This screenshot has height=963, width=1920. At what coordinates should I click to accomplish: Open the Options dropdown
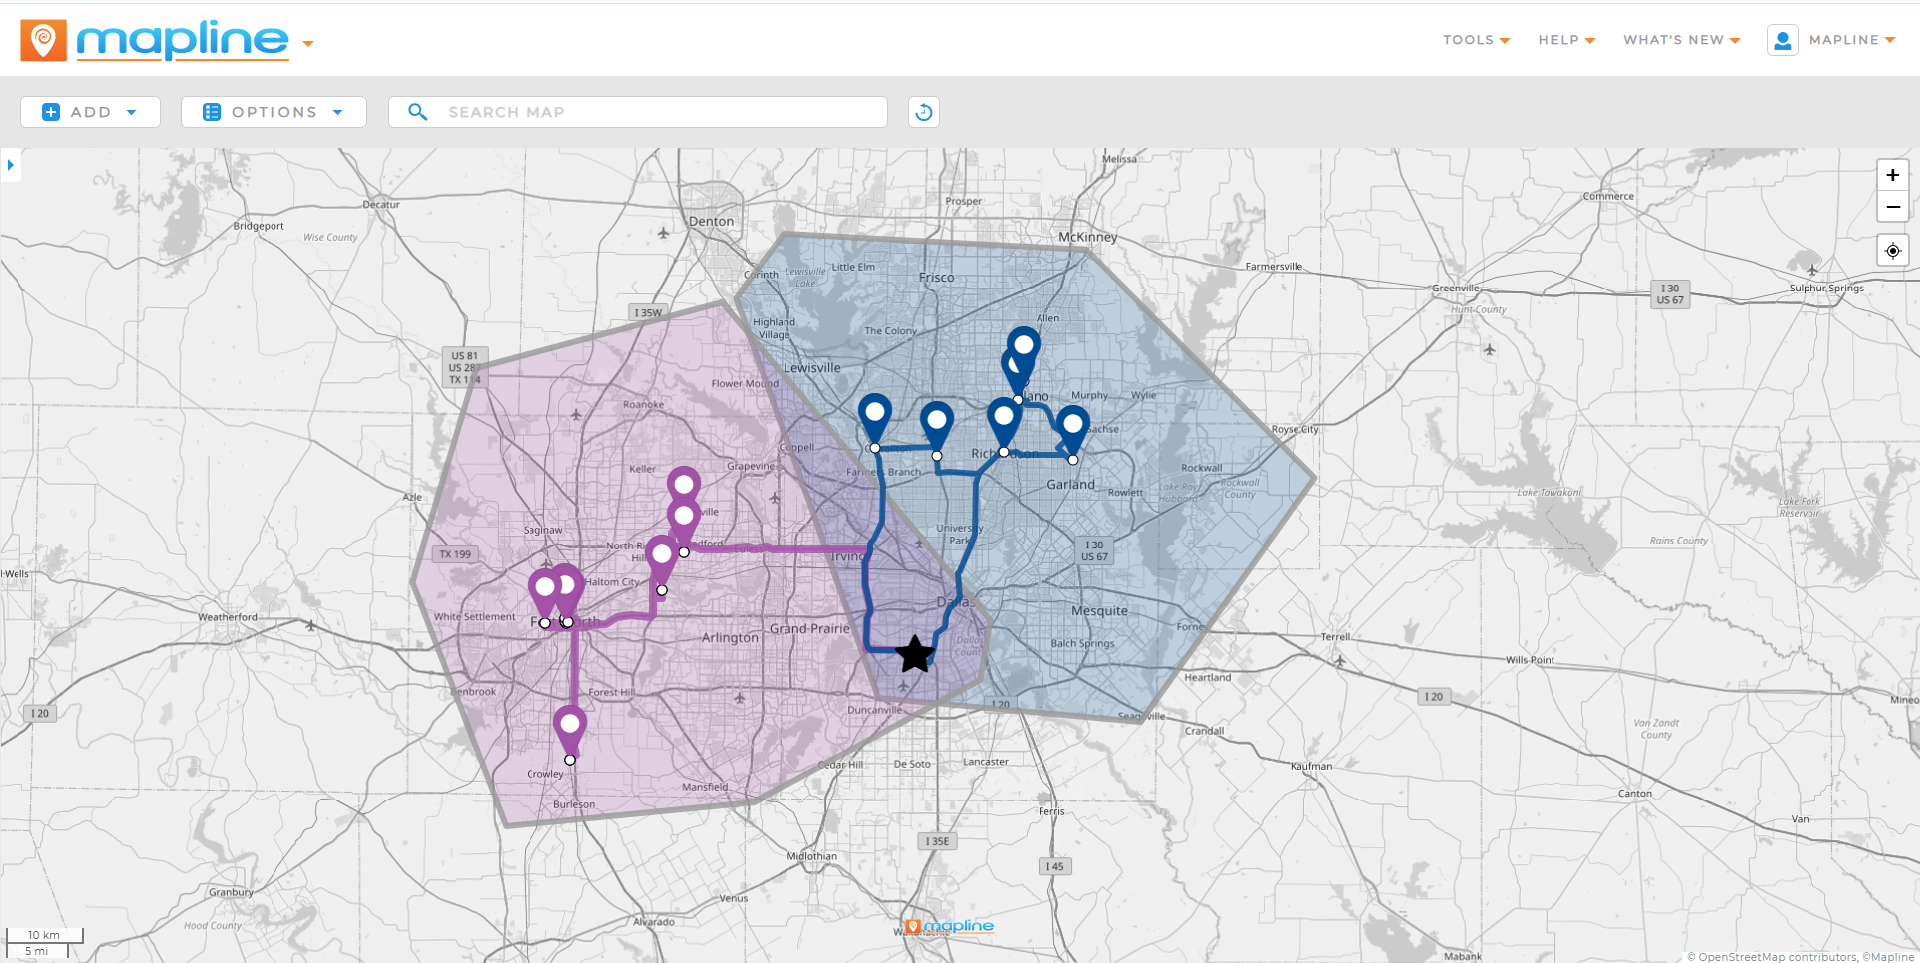pos(273,112)
